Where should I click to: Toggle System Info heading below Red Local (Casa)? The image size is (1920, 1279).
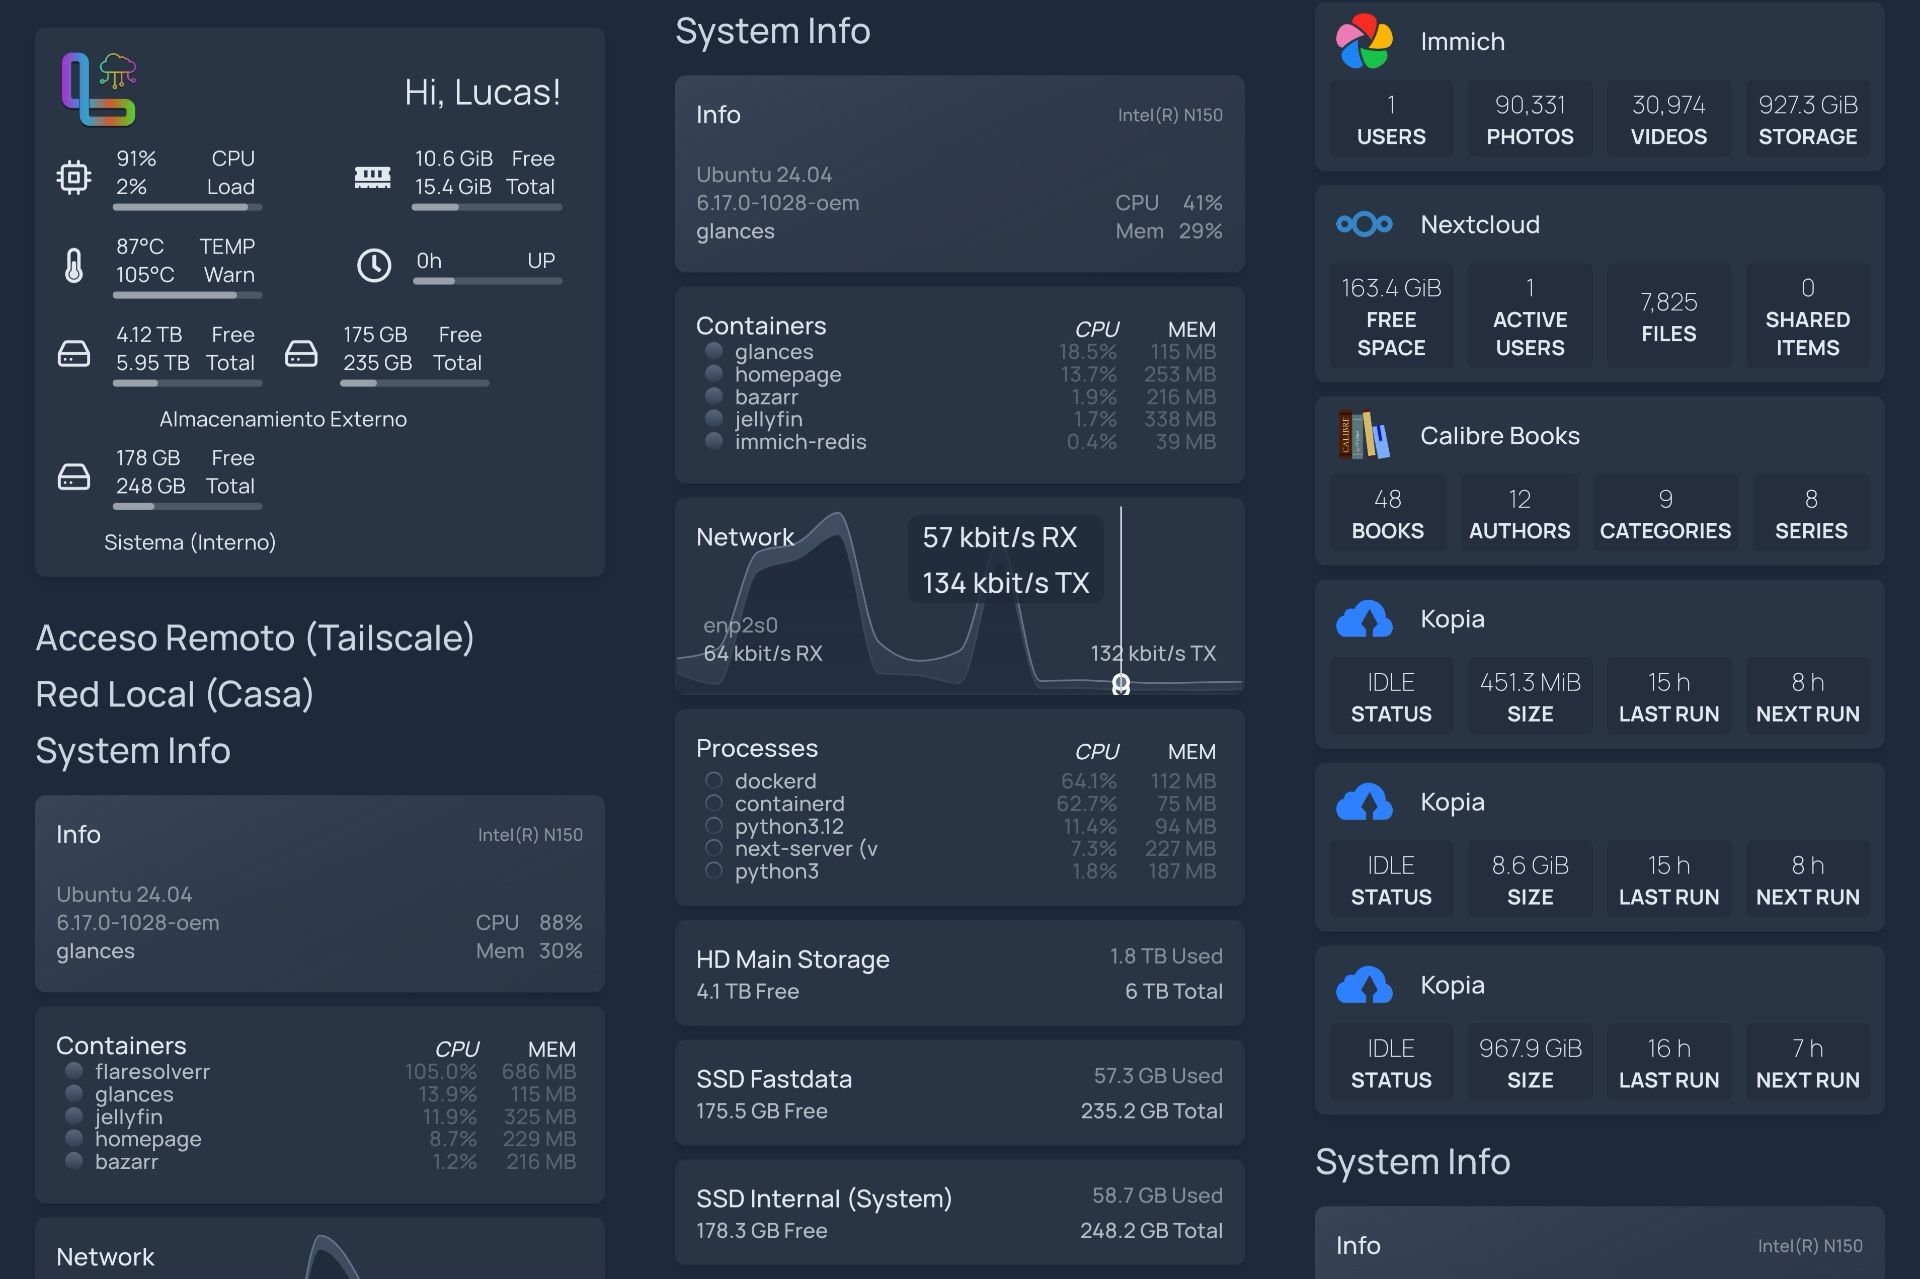(x=133, y=751)
